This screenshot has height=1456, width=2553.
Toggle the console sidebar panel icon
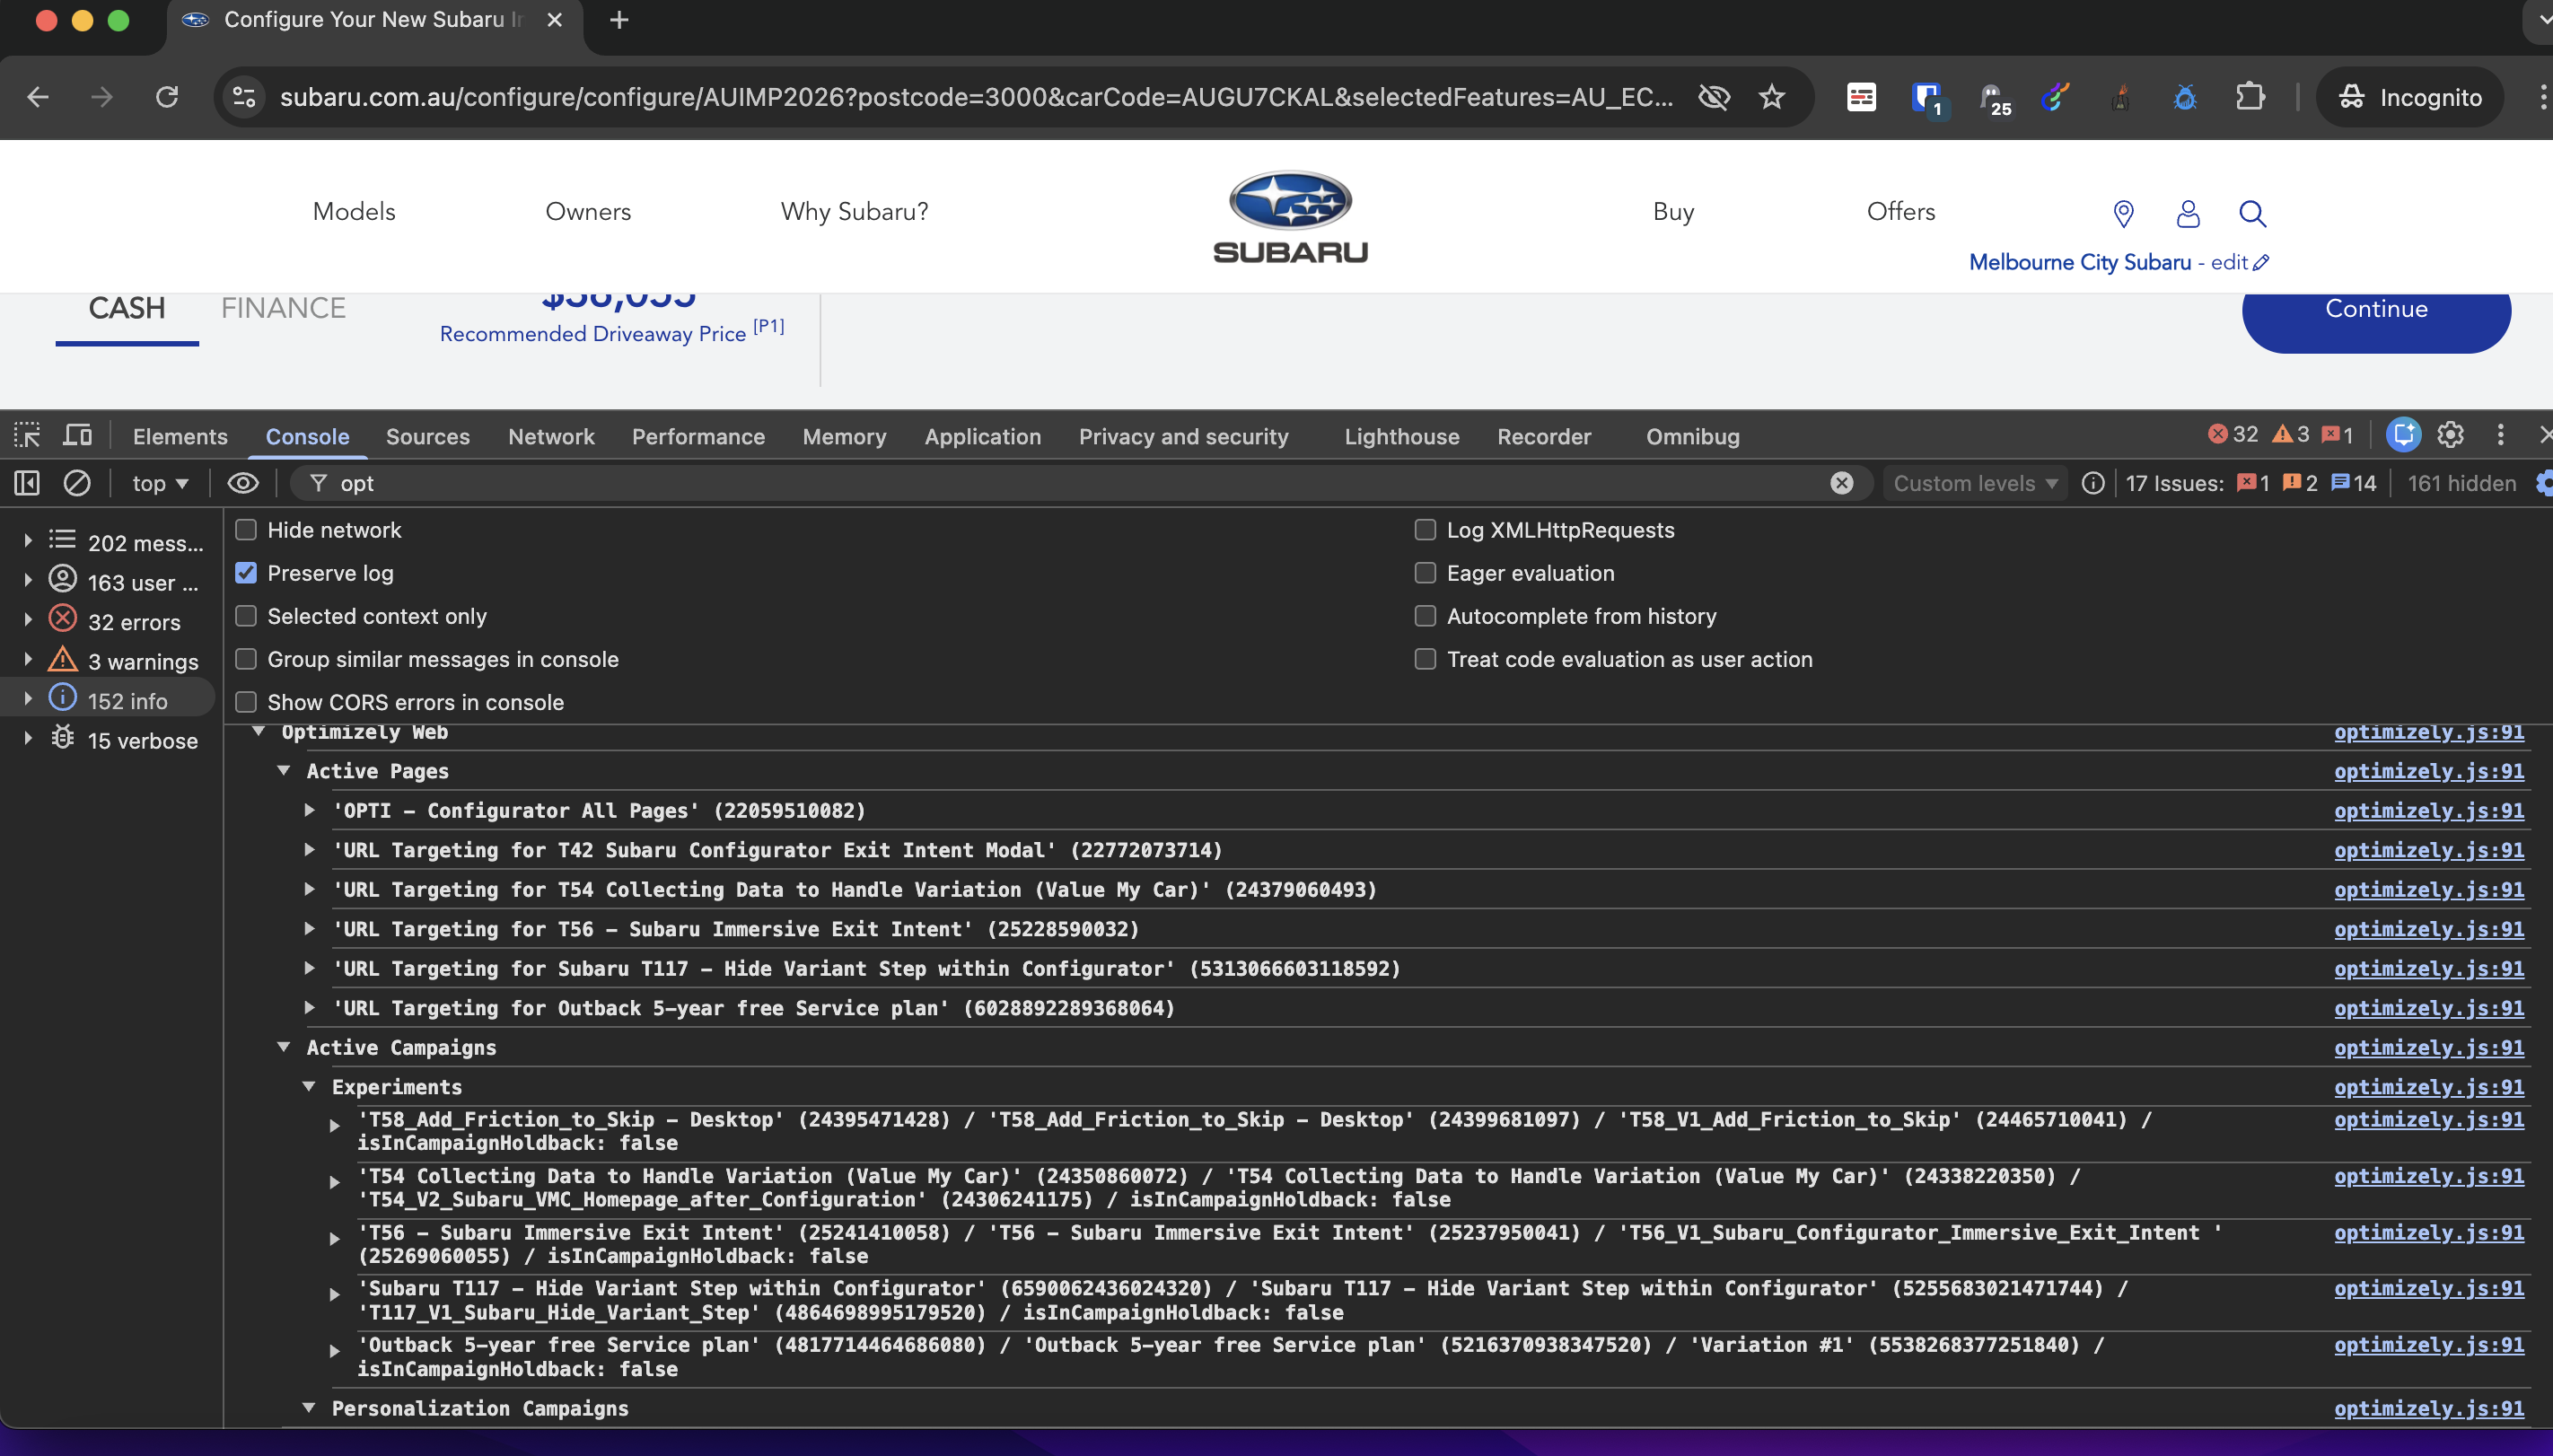click(x=27, y=483)
